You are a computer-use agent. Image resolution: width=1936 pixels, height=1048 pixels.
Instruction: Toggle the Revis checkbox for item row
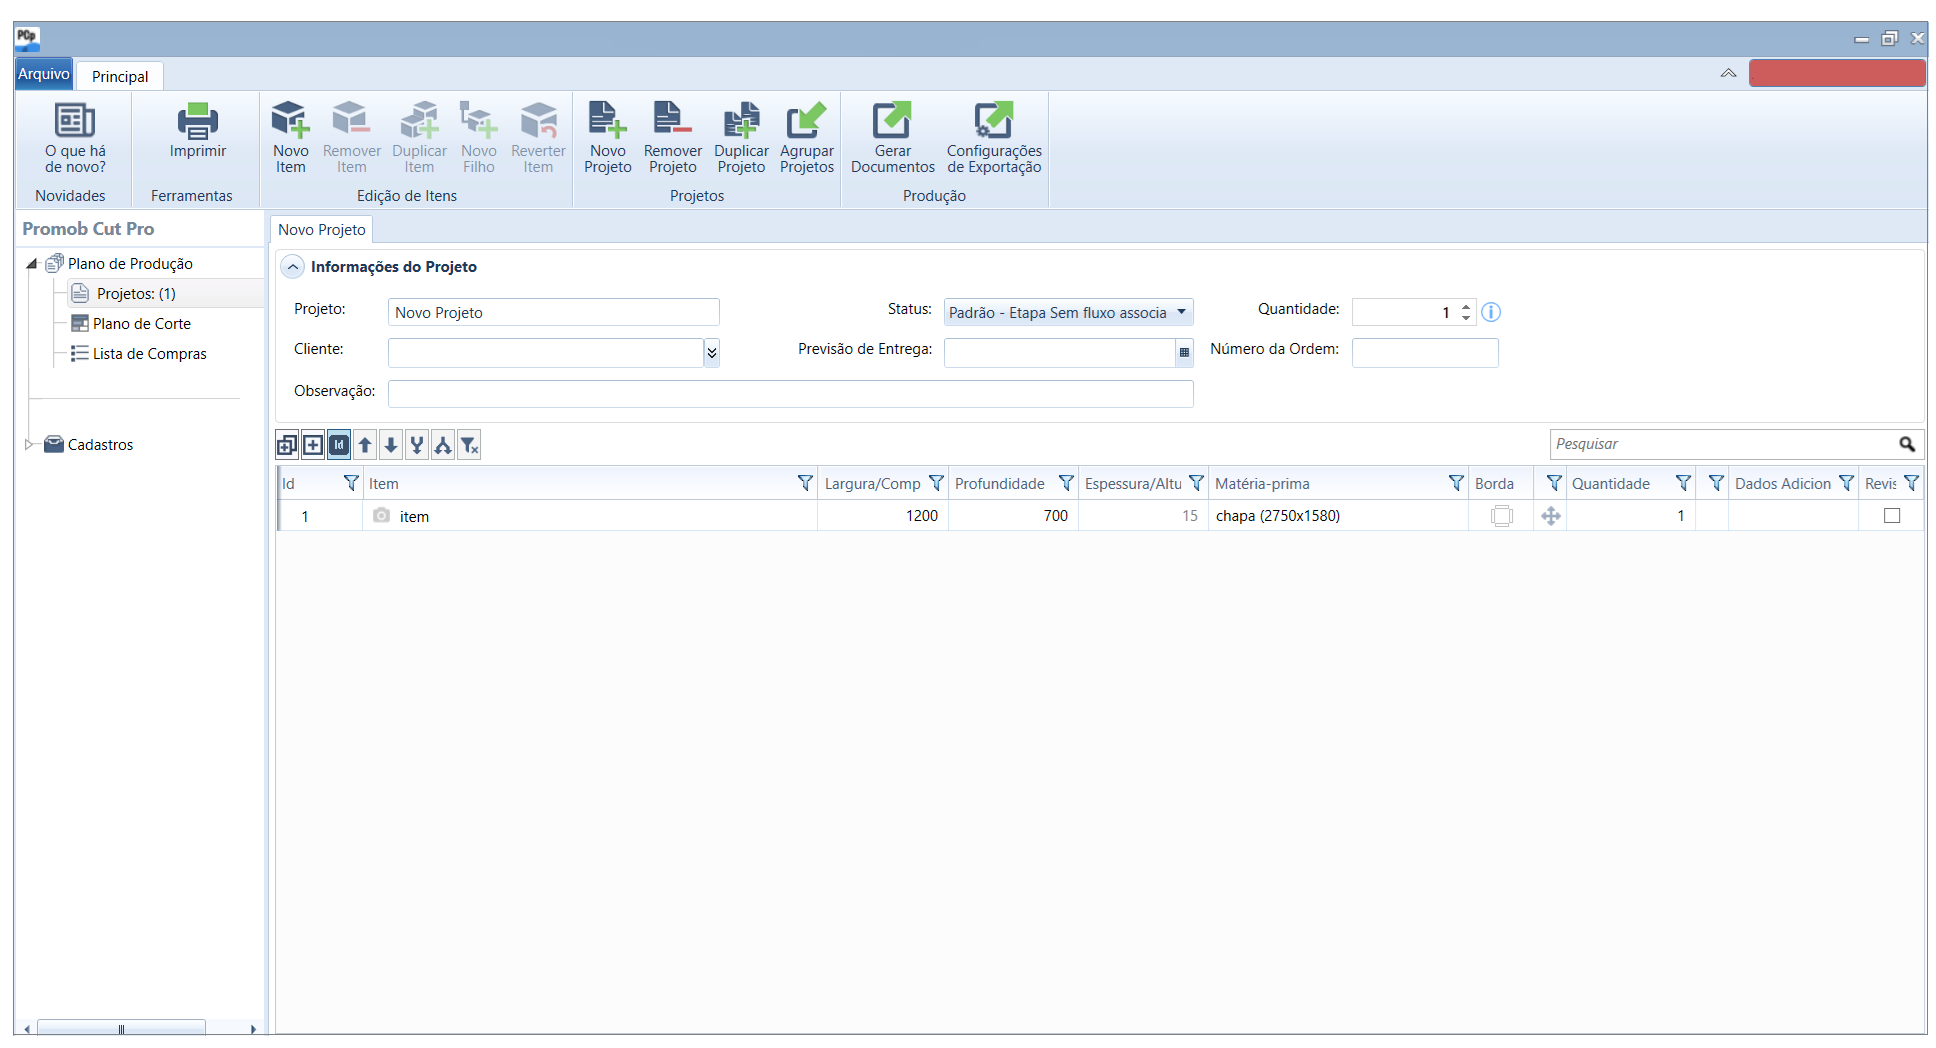[x=1891, y=516]
